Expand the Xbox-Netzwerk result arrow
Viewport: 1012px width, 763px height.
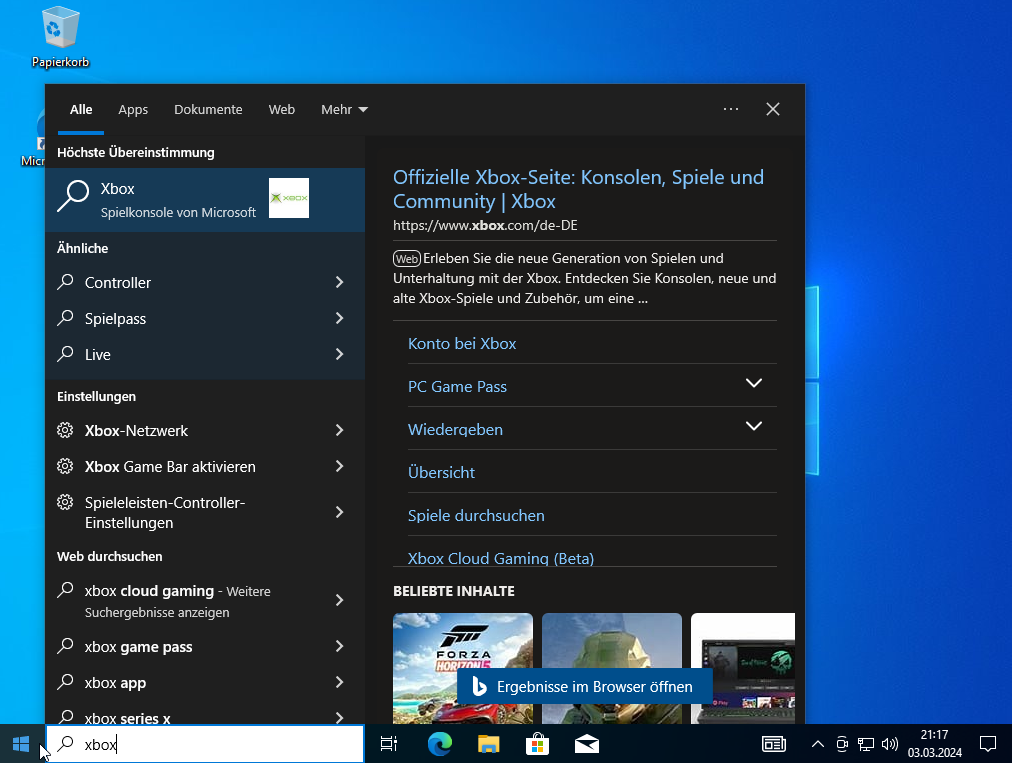tap(339, 430)
